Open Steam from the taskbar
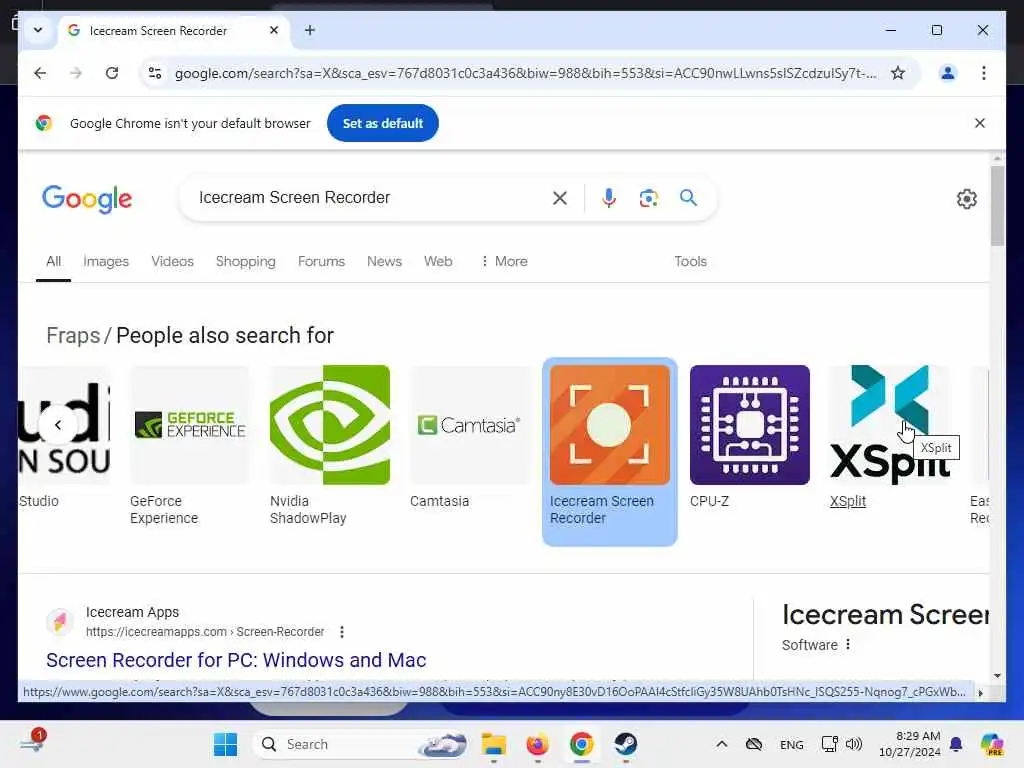 [x=625, y=744]
